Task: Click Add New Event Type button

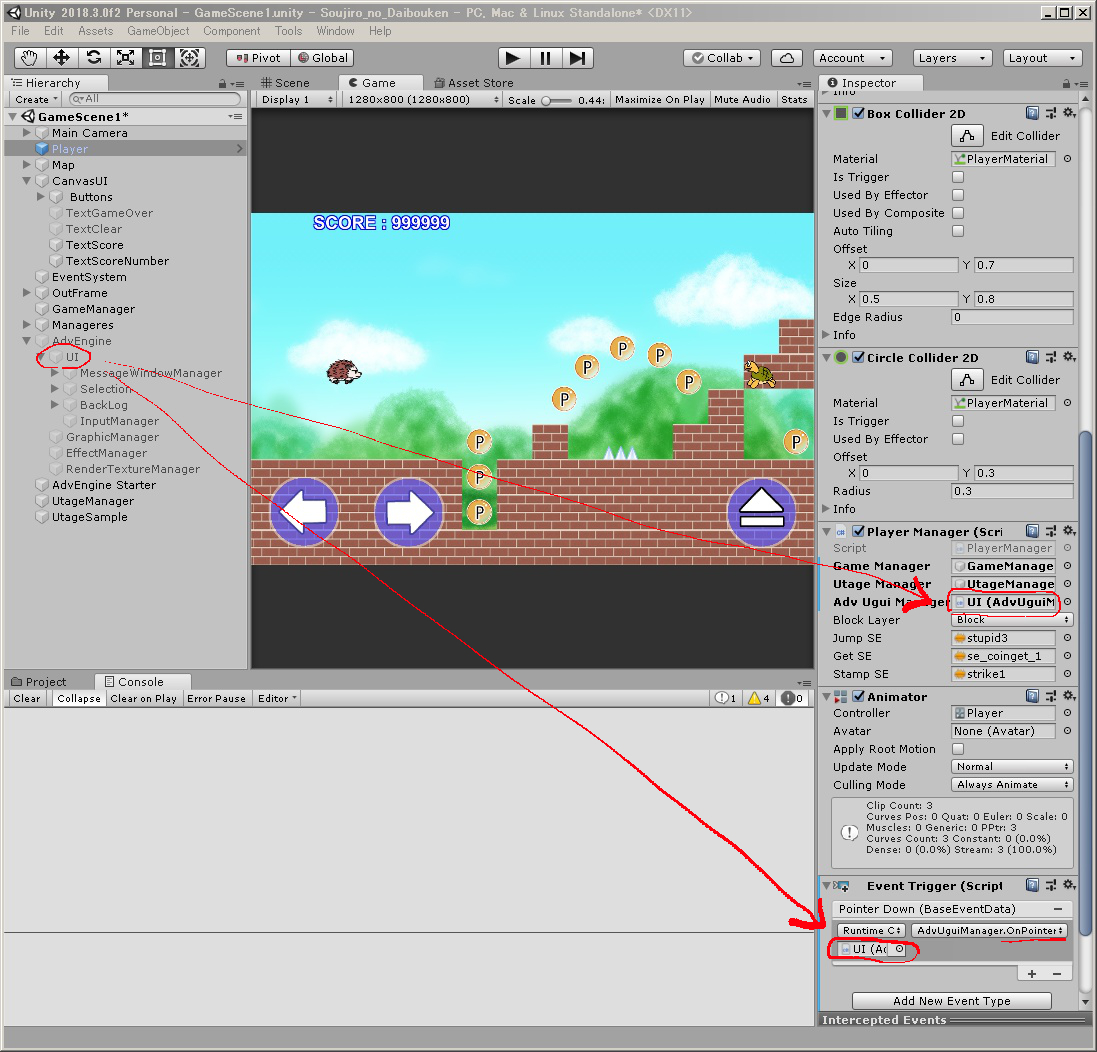Action: click(951, 1001)
